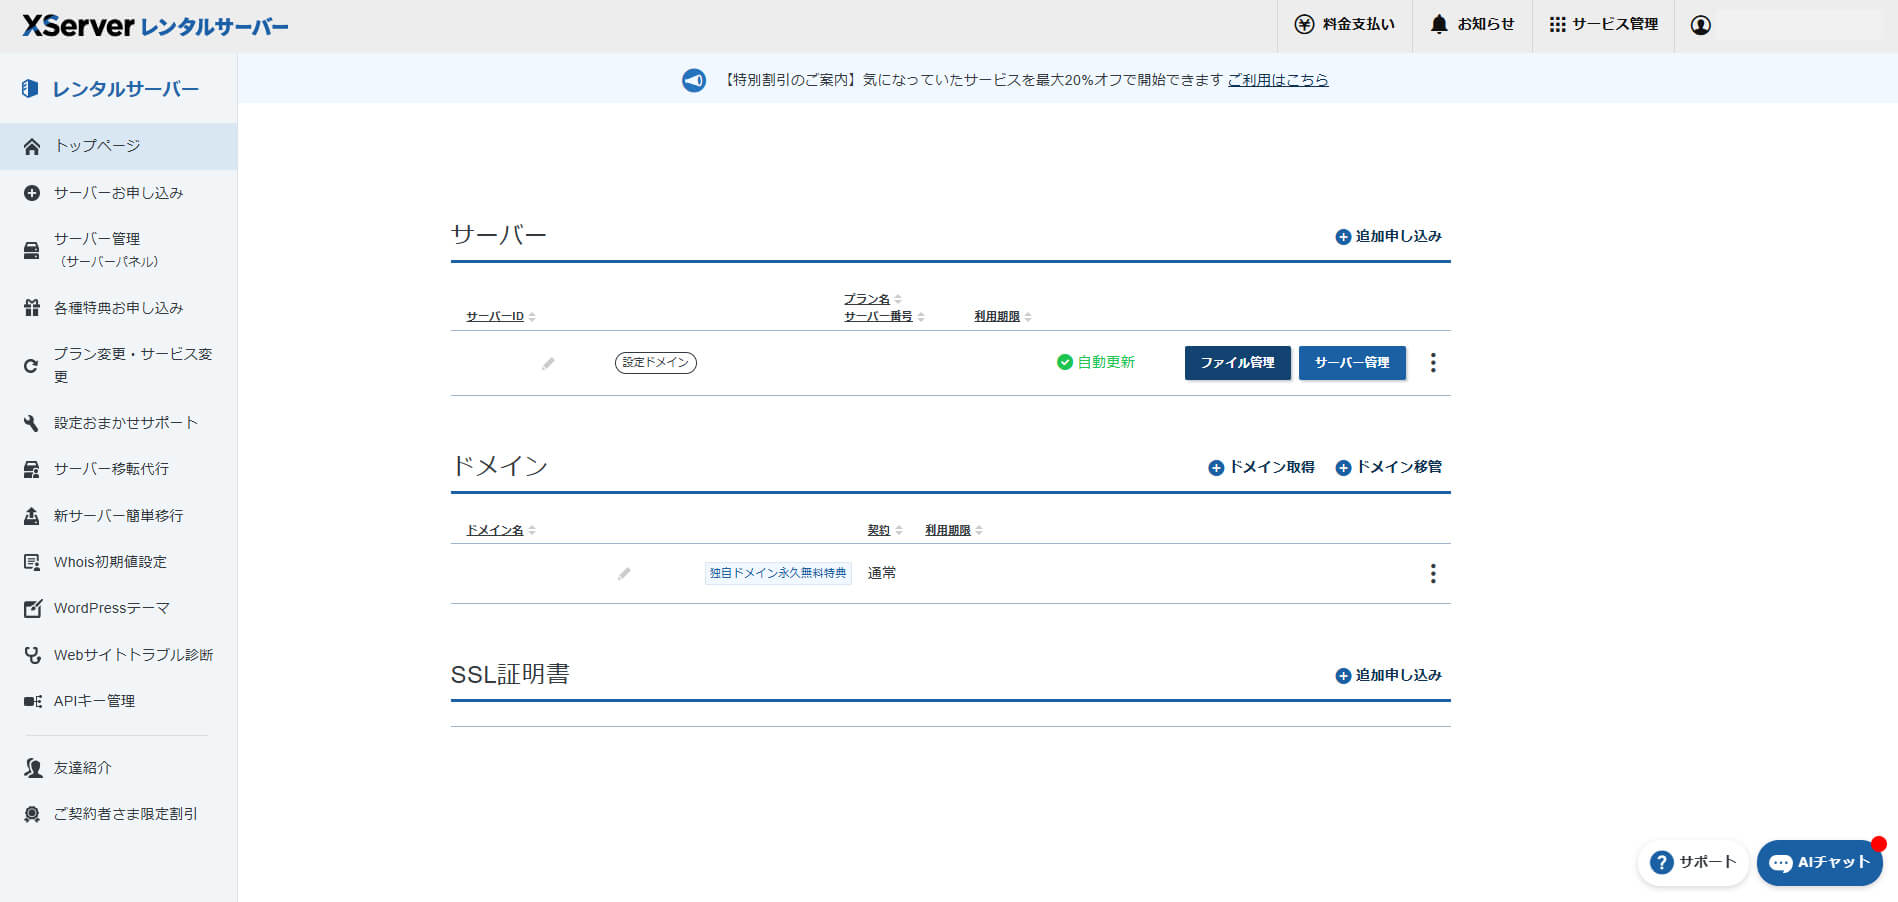Sort by サーバーID column
Screen dimensions: 1898x902
point(501,316)
